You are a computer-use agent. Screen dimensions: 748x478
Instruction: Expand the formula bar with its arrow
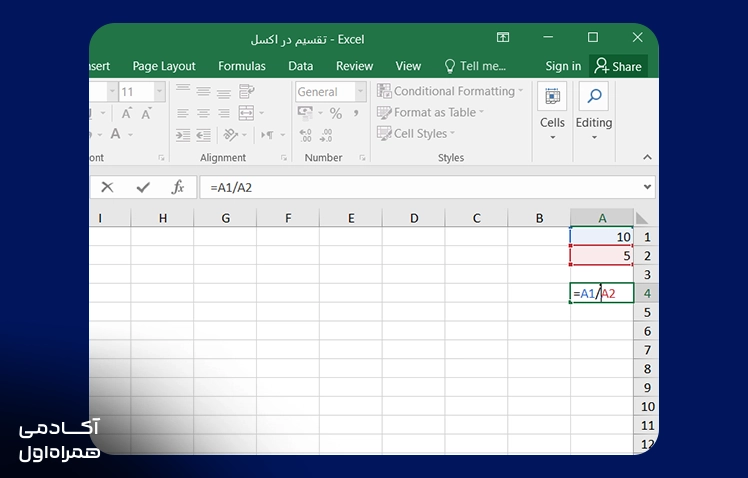(647, 187)
